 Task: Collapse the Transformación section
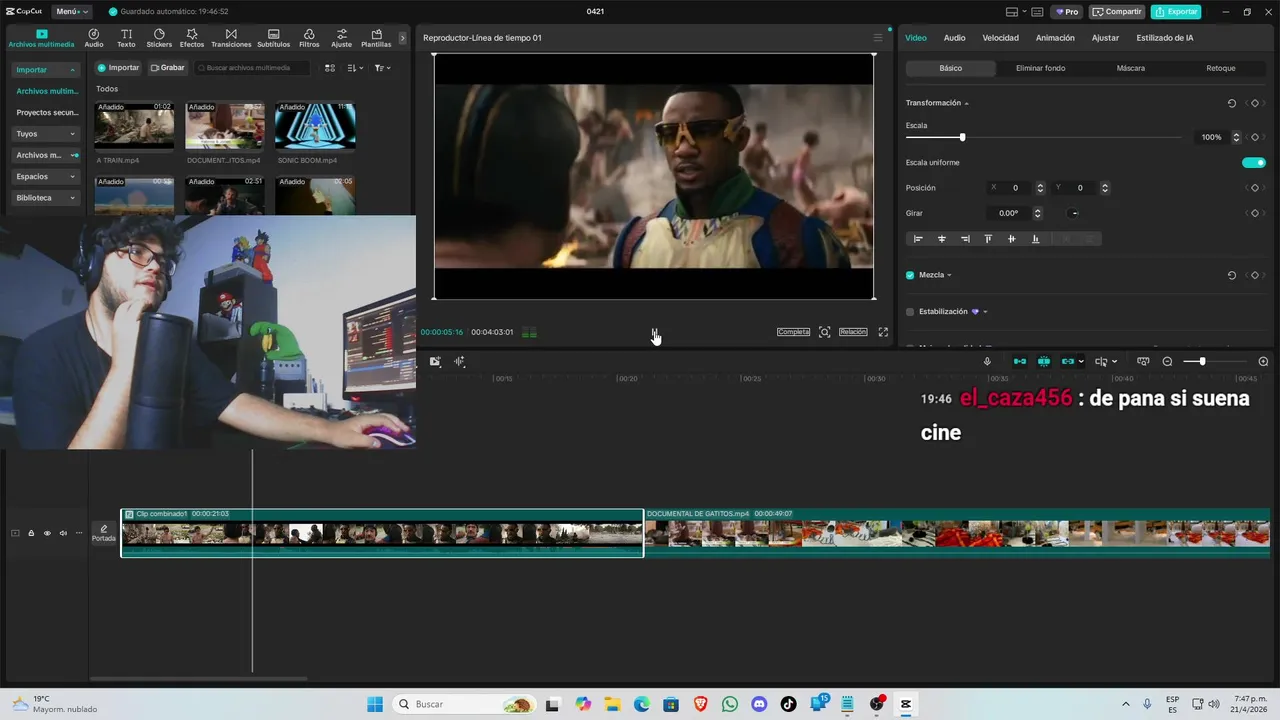966,103
